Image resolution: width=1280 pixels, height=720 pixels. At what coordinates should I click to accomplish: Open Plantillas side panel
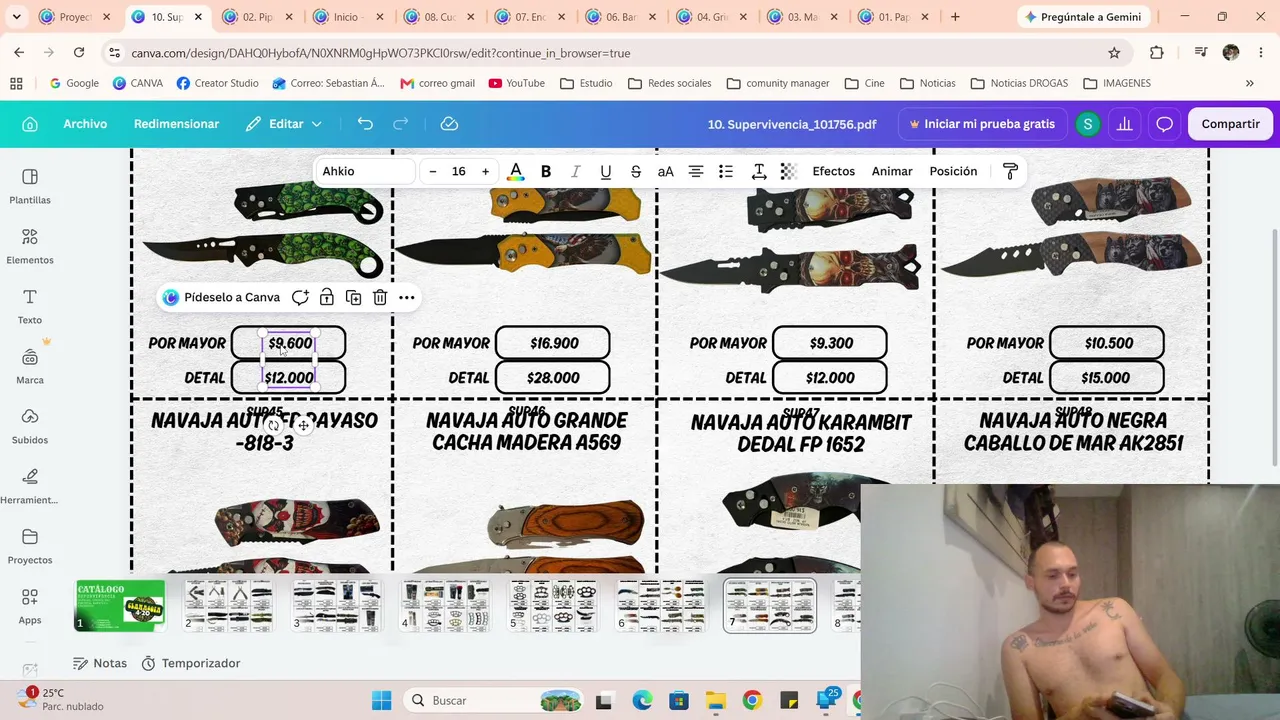point(30,186)
